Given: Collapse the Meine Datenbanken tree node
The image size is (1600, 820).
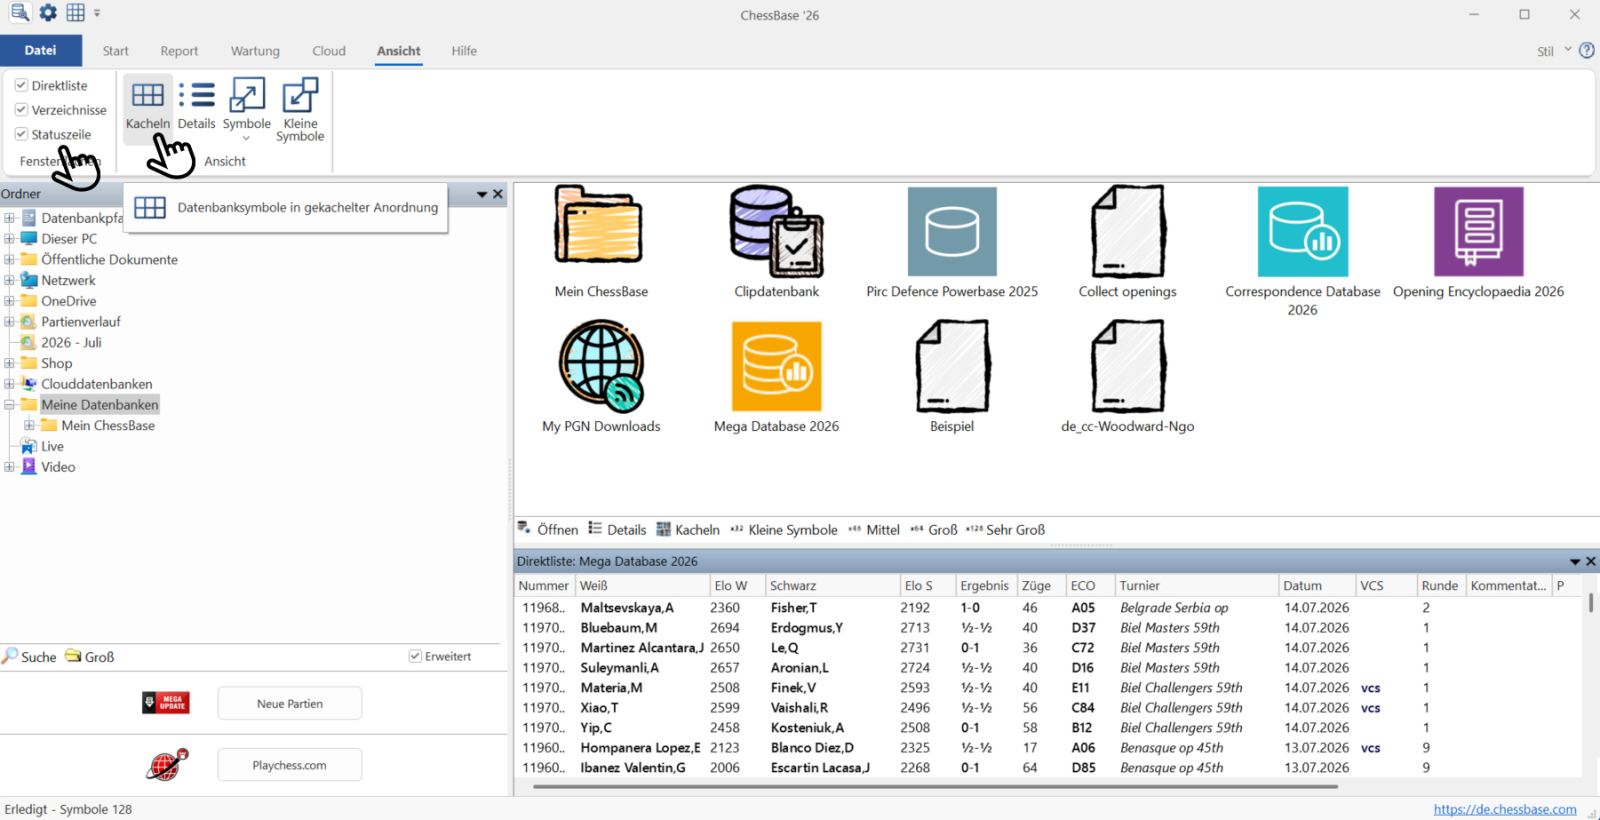Looking at the screenshot, I should [9, 405].
